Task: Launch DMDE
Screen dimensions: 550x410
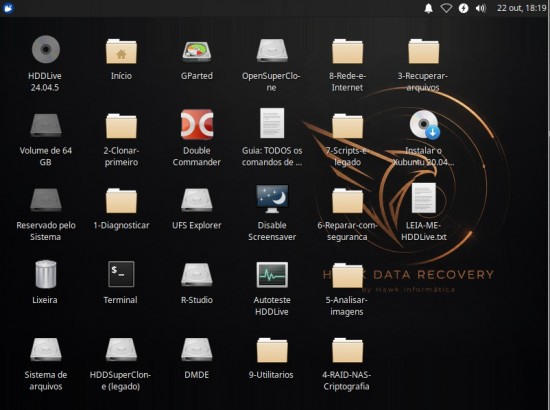Action: pyautogui.click(x=196, y=349)
